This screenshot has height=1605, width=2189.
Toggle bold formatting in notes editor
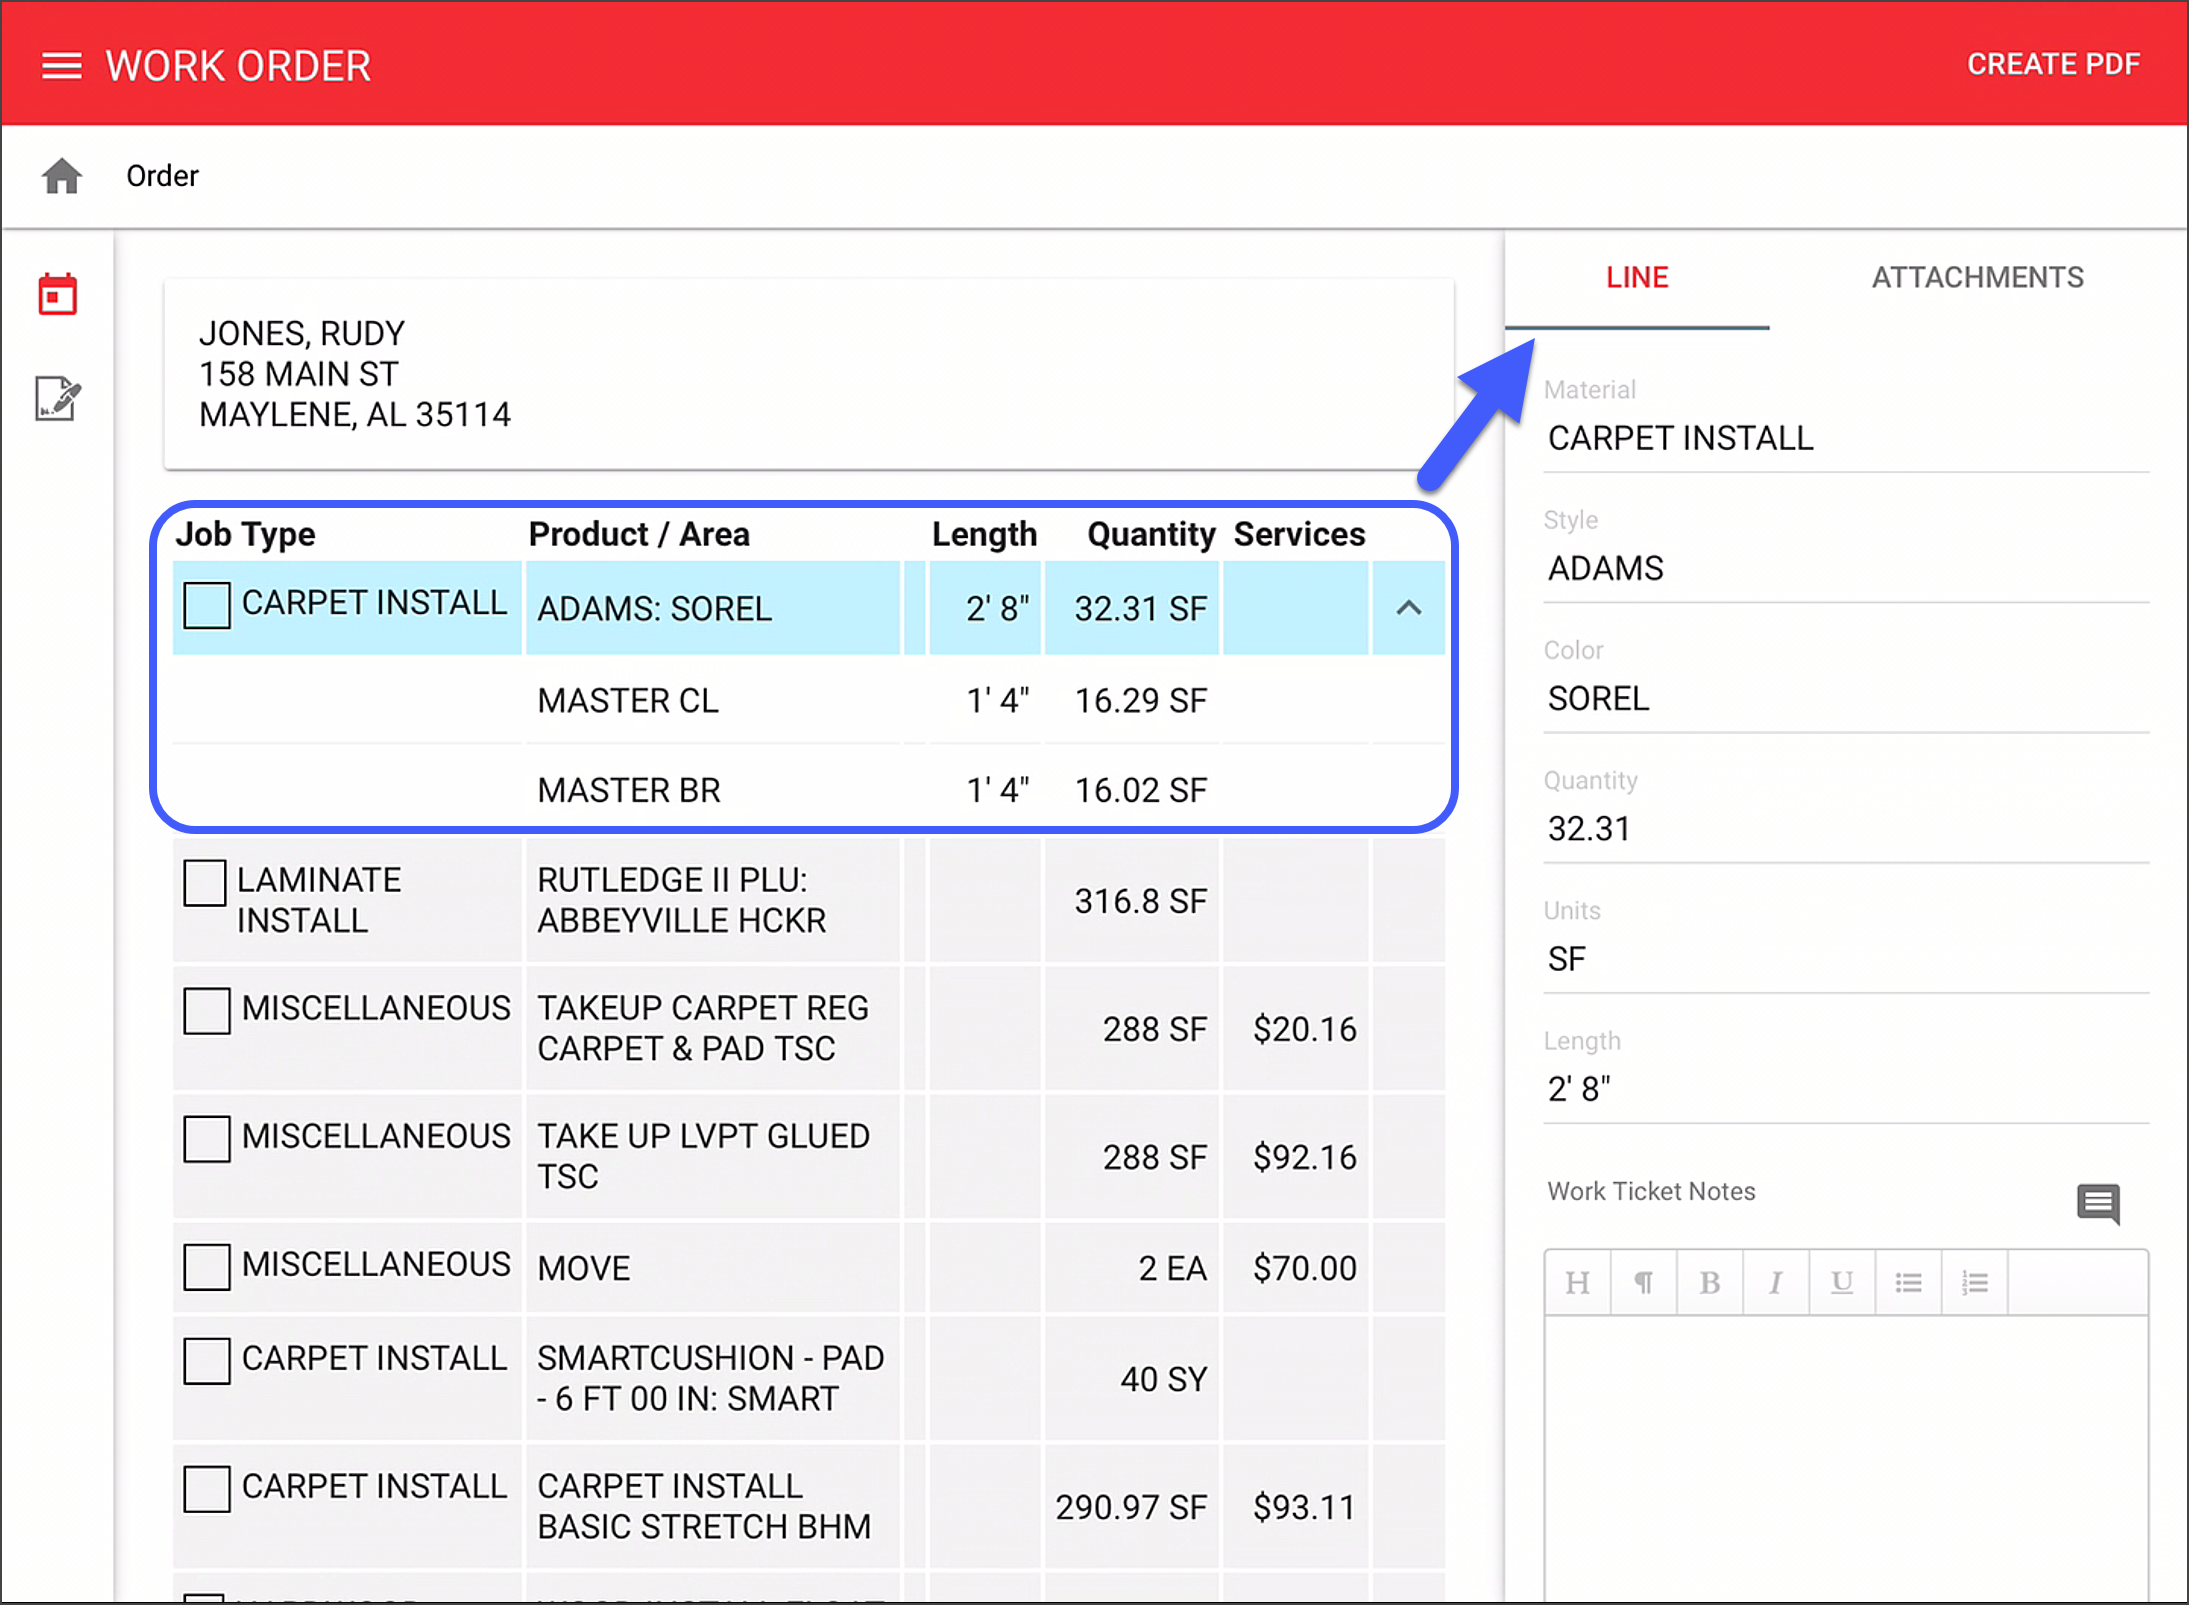point(1710,1282)
